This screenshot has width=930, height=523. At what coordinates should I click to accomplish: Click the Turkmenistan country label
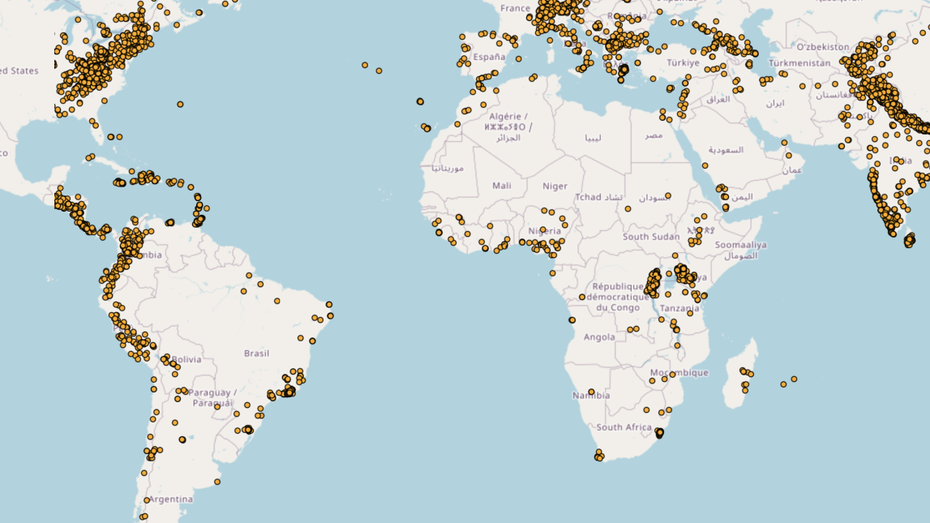[801, 63]
